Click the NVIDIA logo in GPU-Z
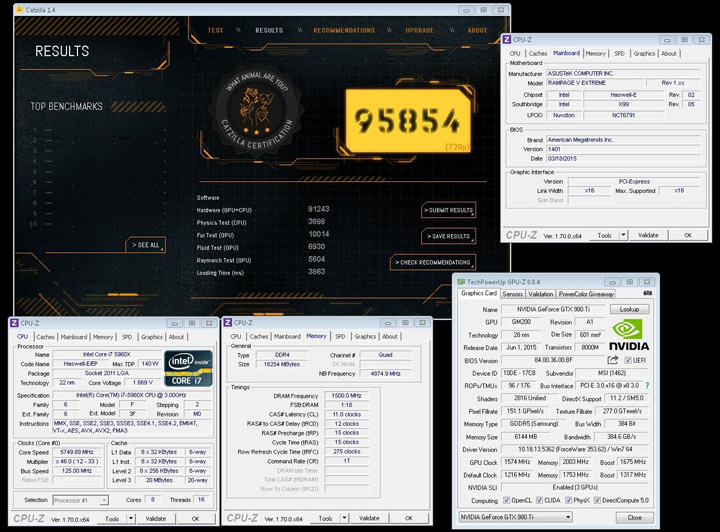This screenshot has width=720, height=532. tap(629, 335)
